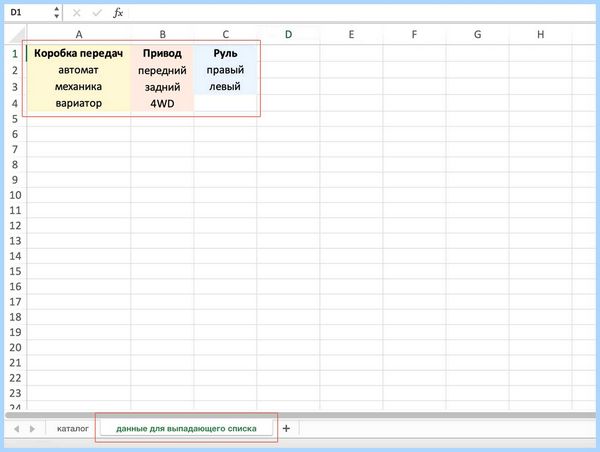Select the cell with задний
The width and height of the screenshot is (600, 452).
(x=162, y=87)
